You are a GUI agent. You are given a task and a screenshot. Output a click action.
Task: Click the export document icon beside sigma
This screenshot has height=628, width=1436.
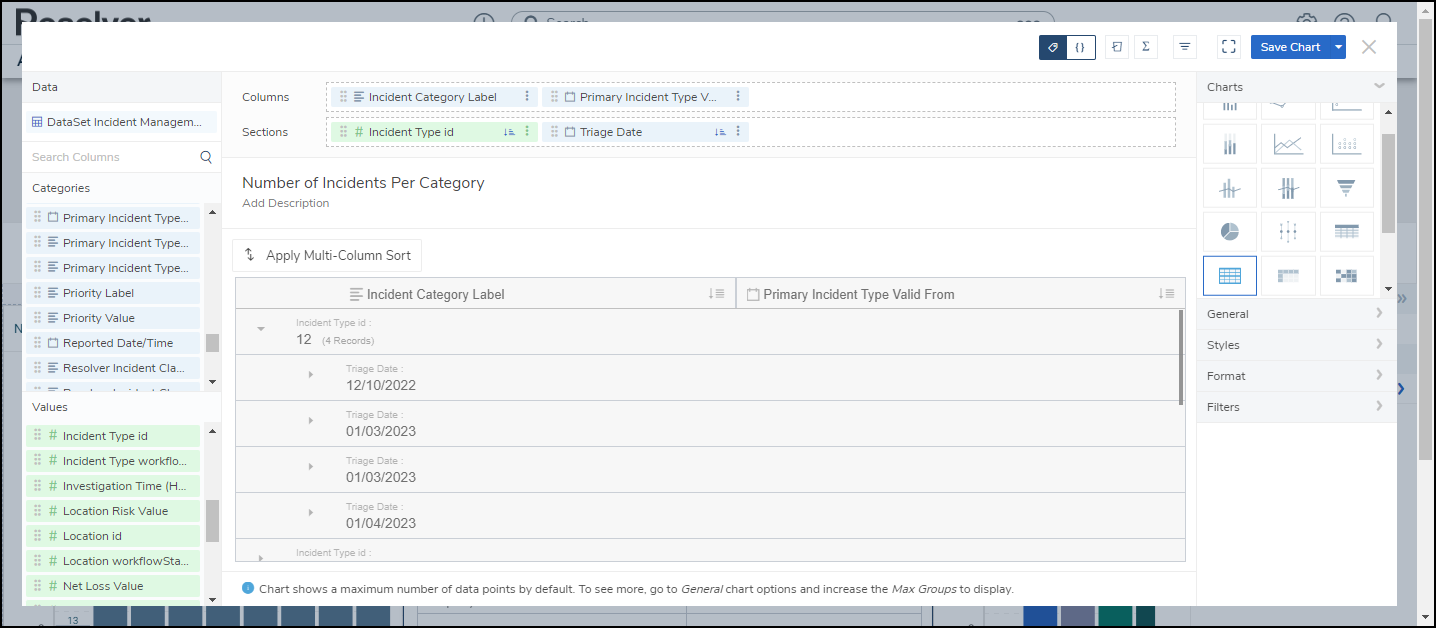click(x=1117, y=47)
